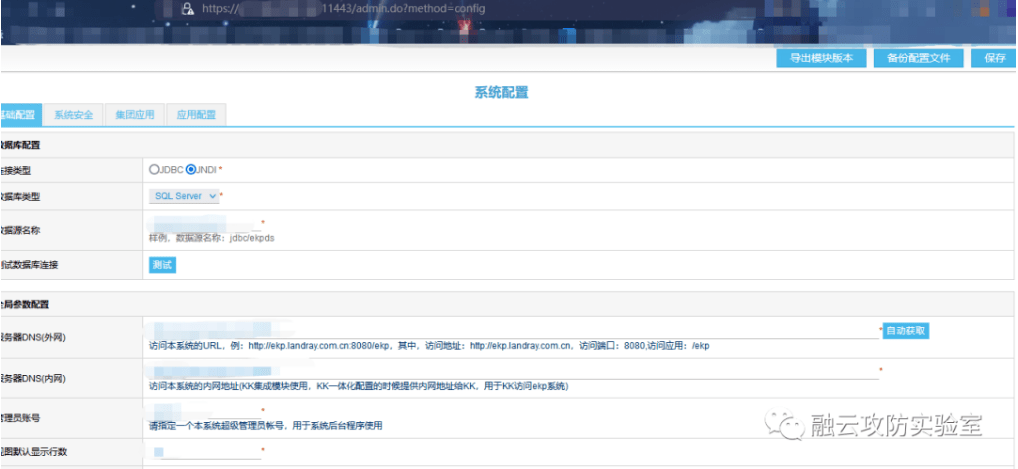Click the 样例, 数据源名称: jdbc/ekpds hint

(212, 238)
